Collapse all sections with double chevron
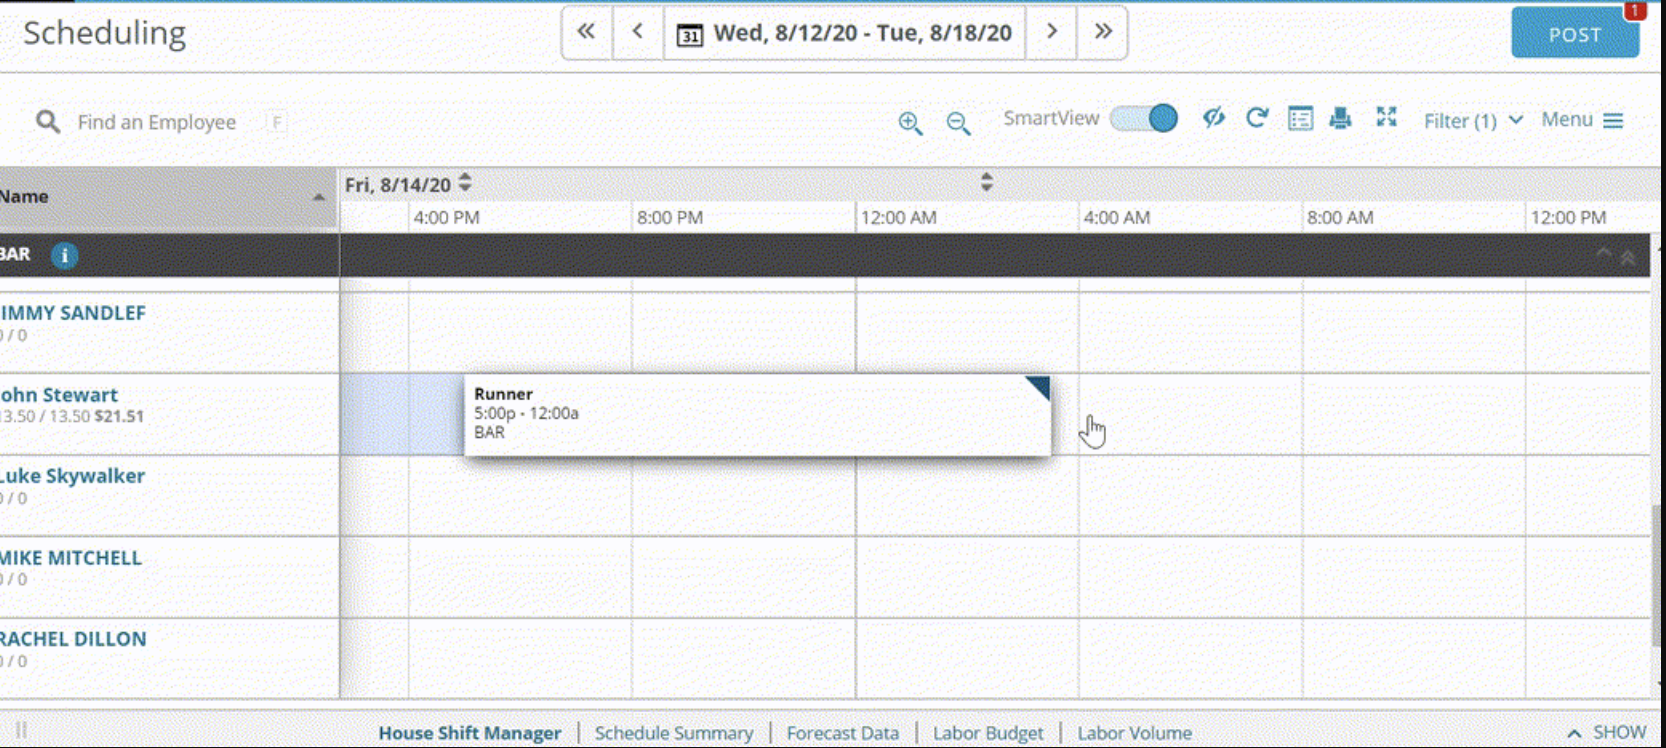Screen dimensions: 1666x748 pos(1628,257)
